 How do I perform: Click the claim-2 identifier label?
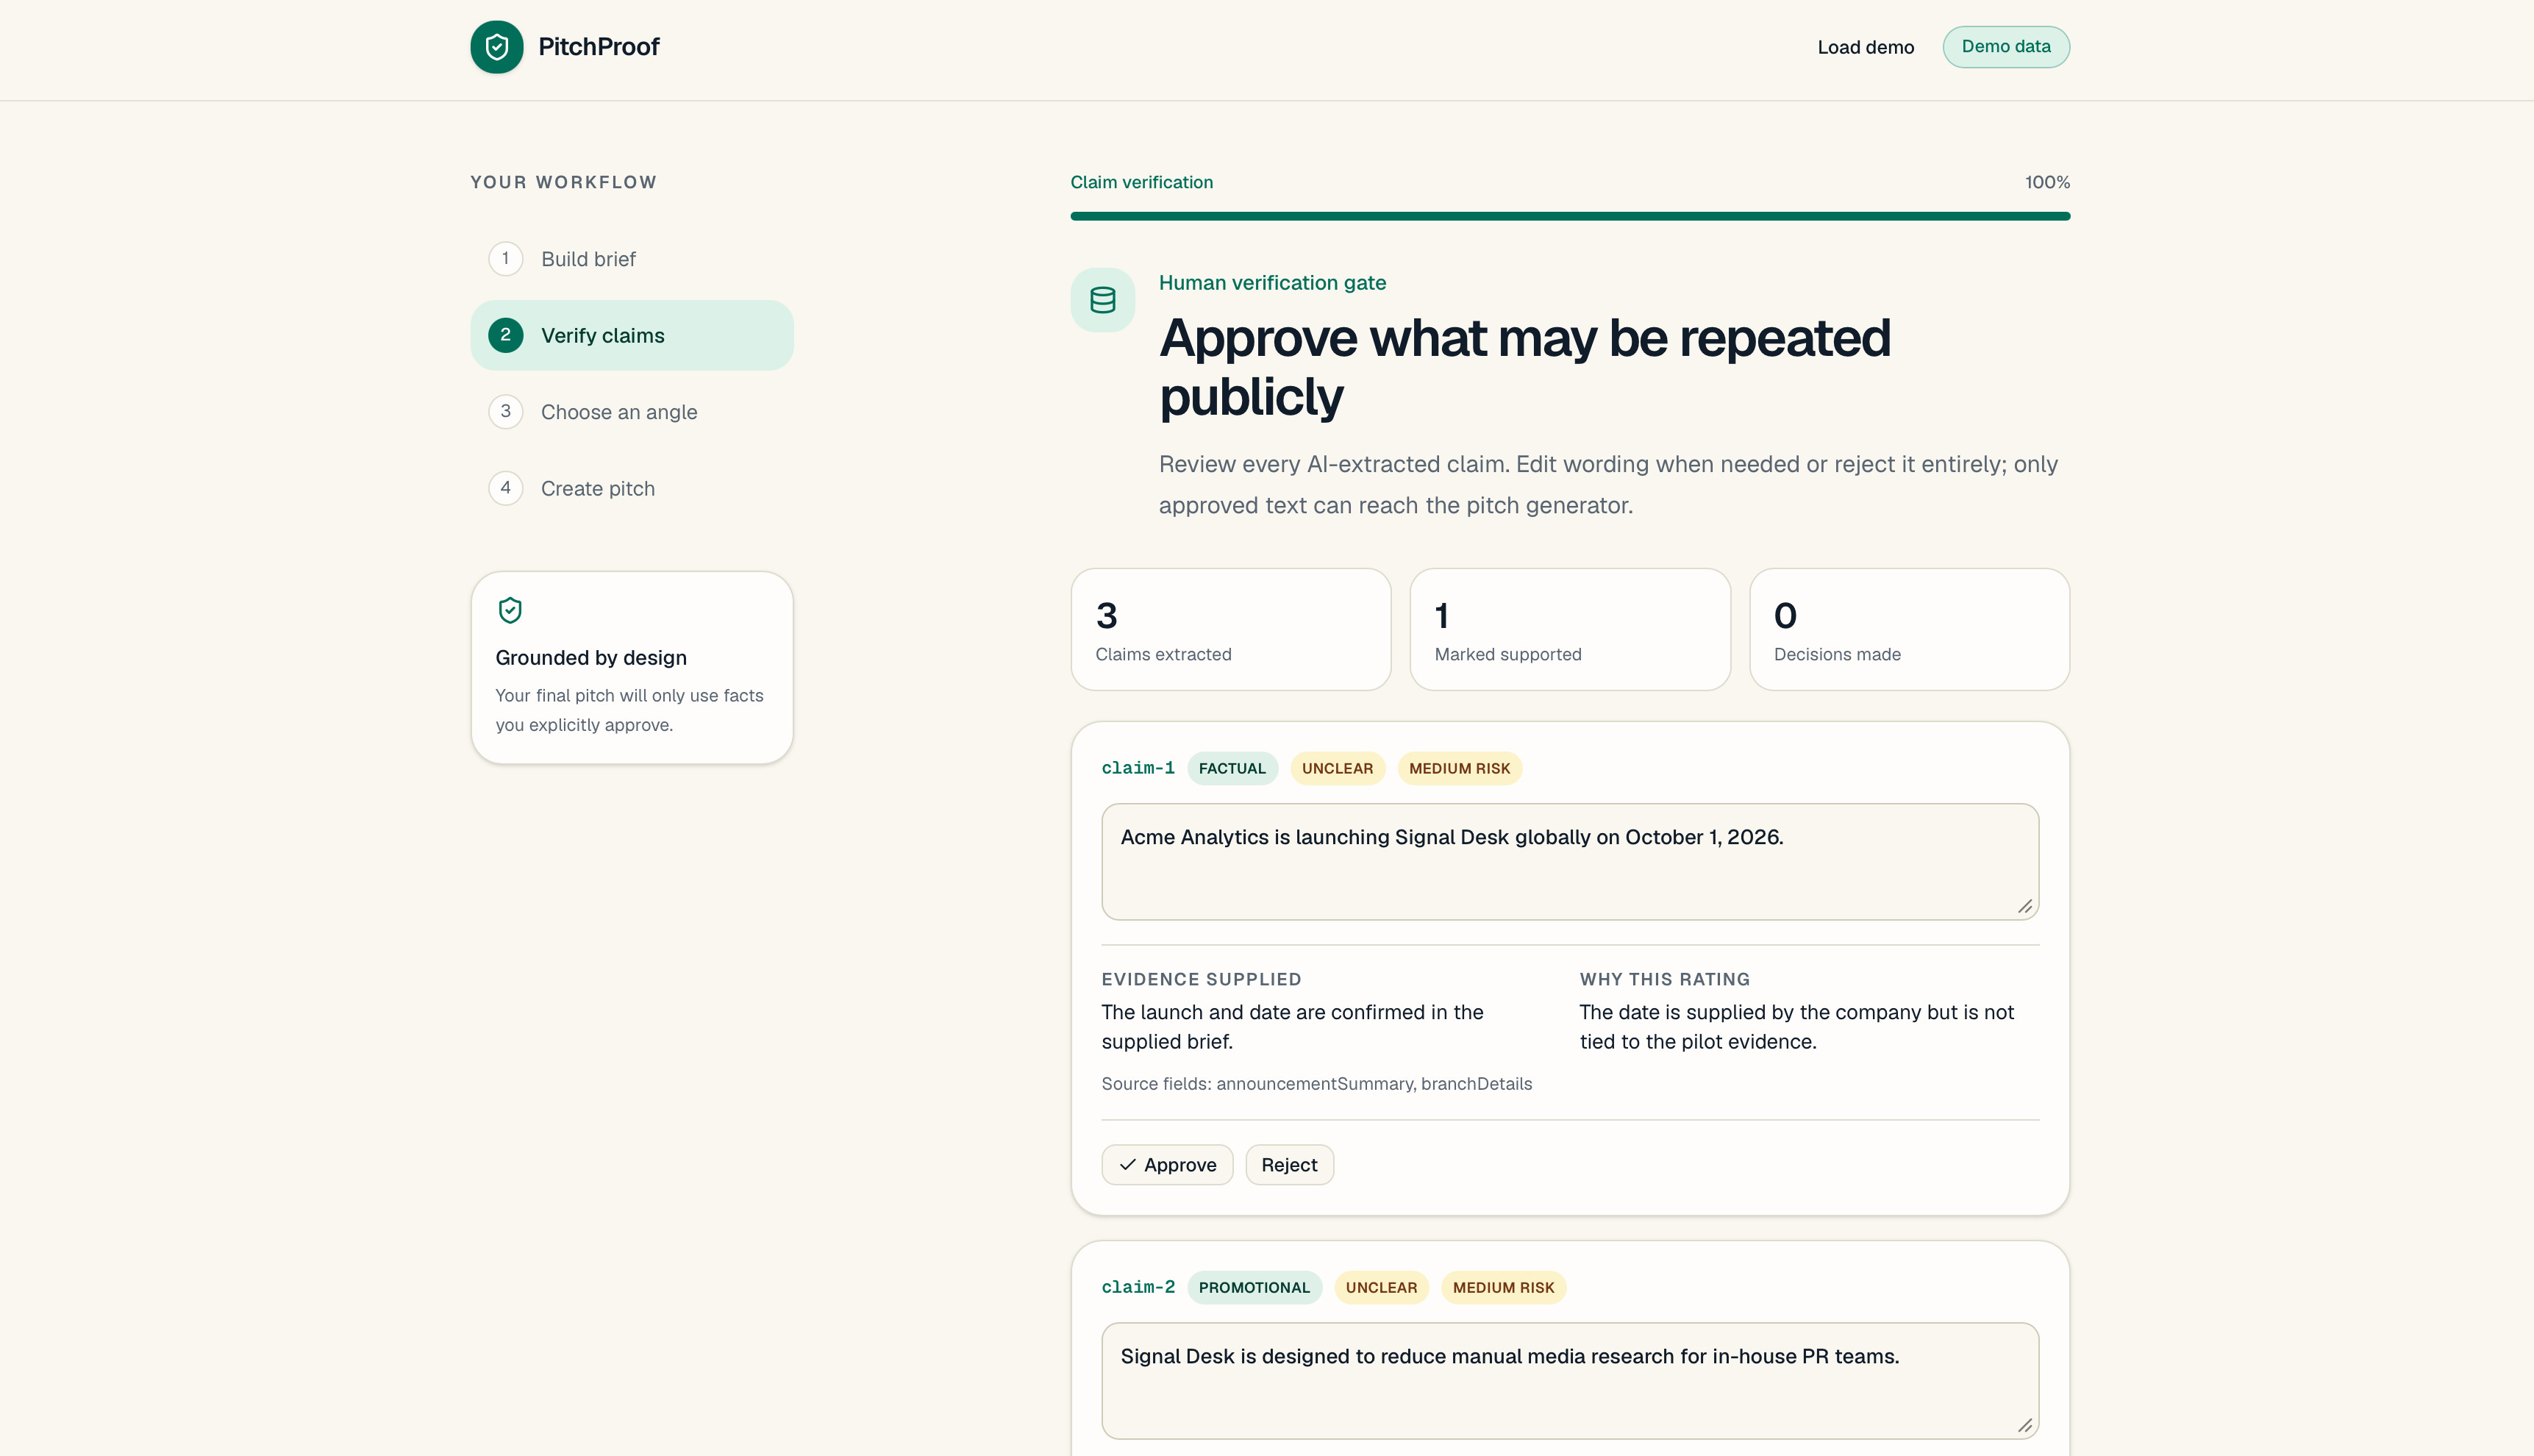pos(1138,1288)
